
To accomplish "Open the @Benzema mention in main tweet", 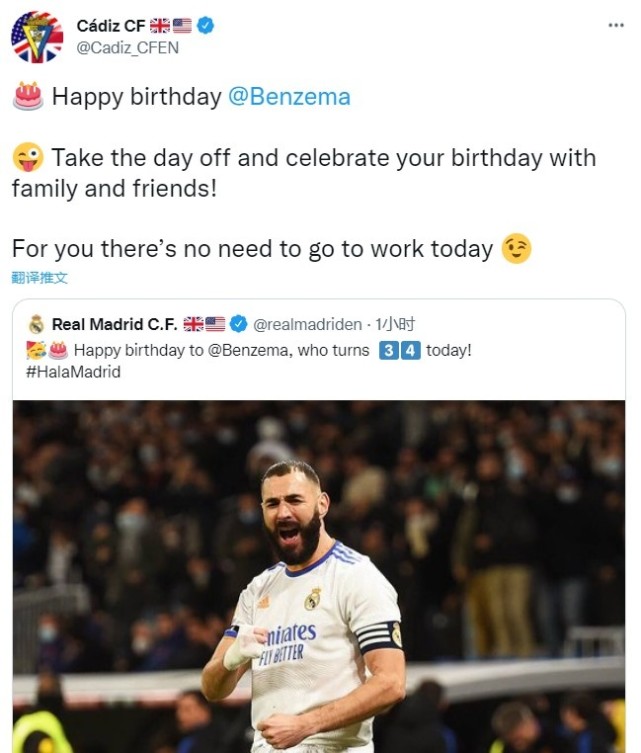I will [x=289, y=97].
